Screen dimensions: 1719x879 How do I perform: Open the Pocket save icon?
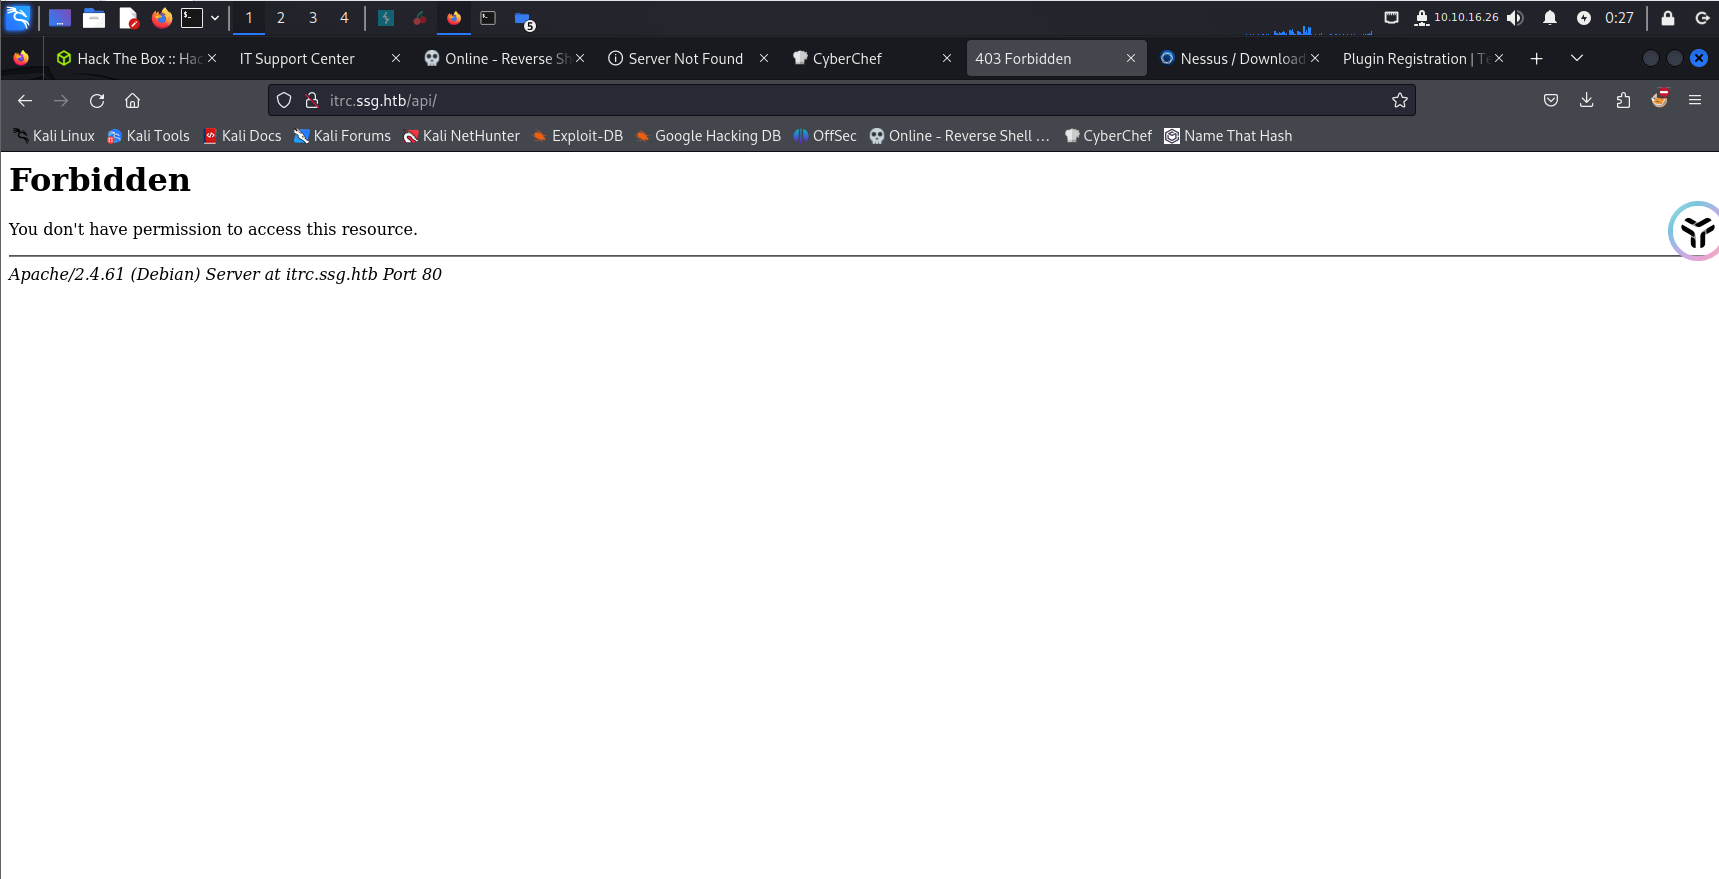(x=1551, y=100)
